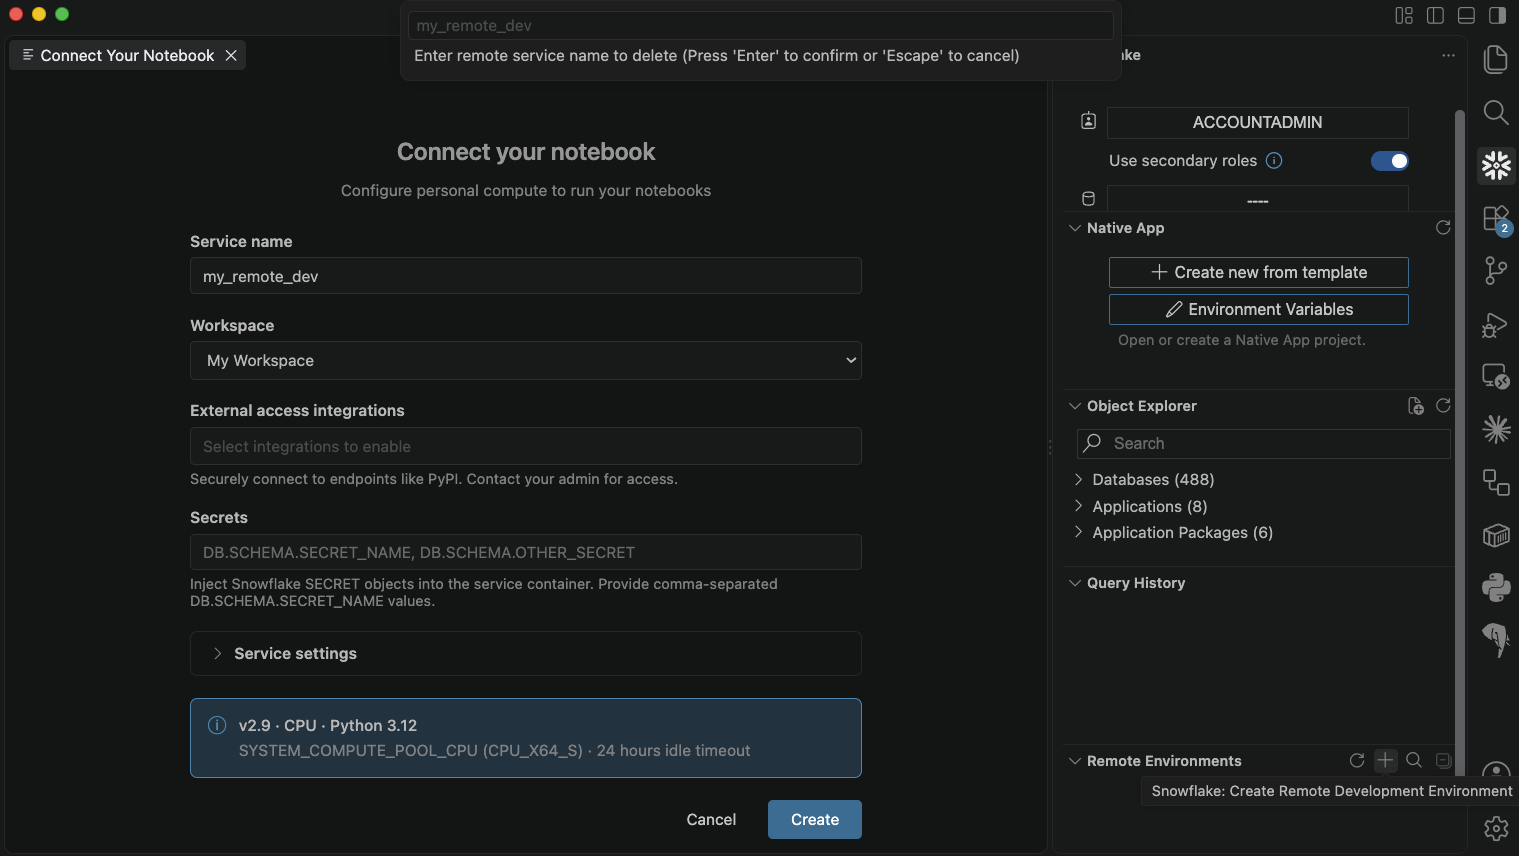Viewport: 1519px width, 856px height.
Task: Open the Snowflake panel more actions ellipsis
Action: pyautogui.click(x=1448, y=56)
